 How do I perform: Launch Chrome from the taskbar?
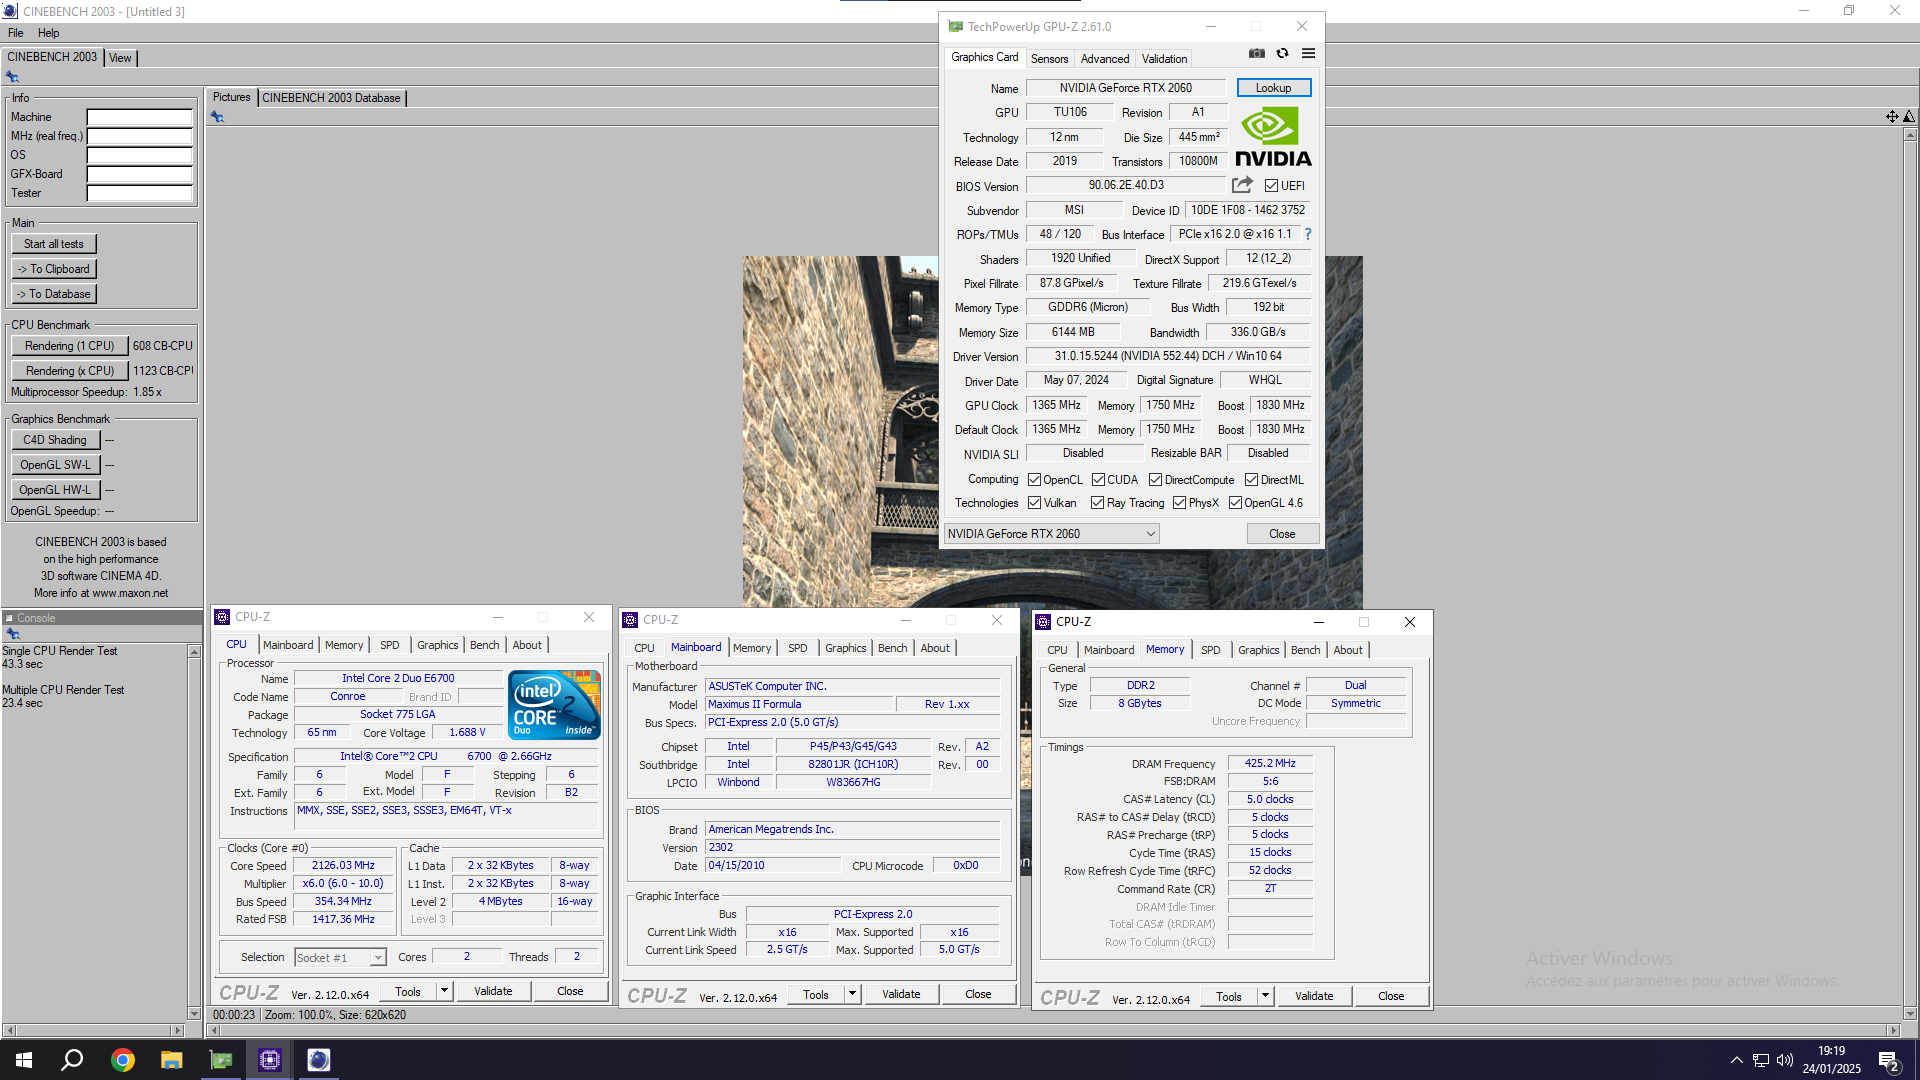coord(122,1060)
